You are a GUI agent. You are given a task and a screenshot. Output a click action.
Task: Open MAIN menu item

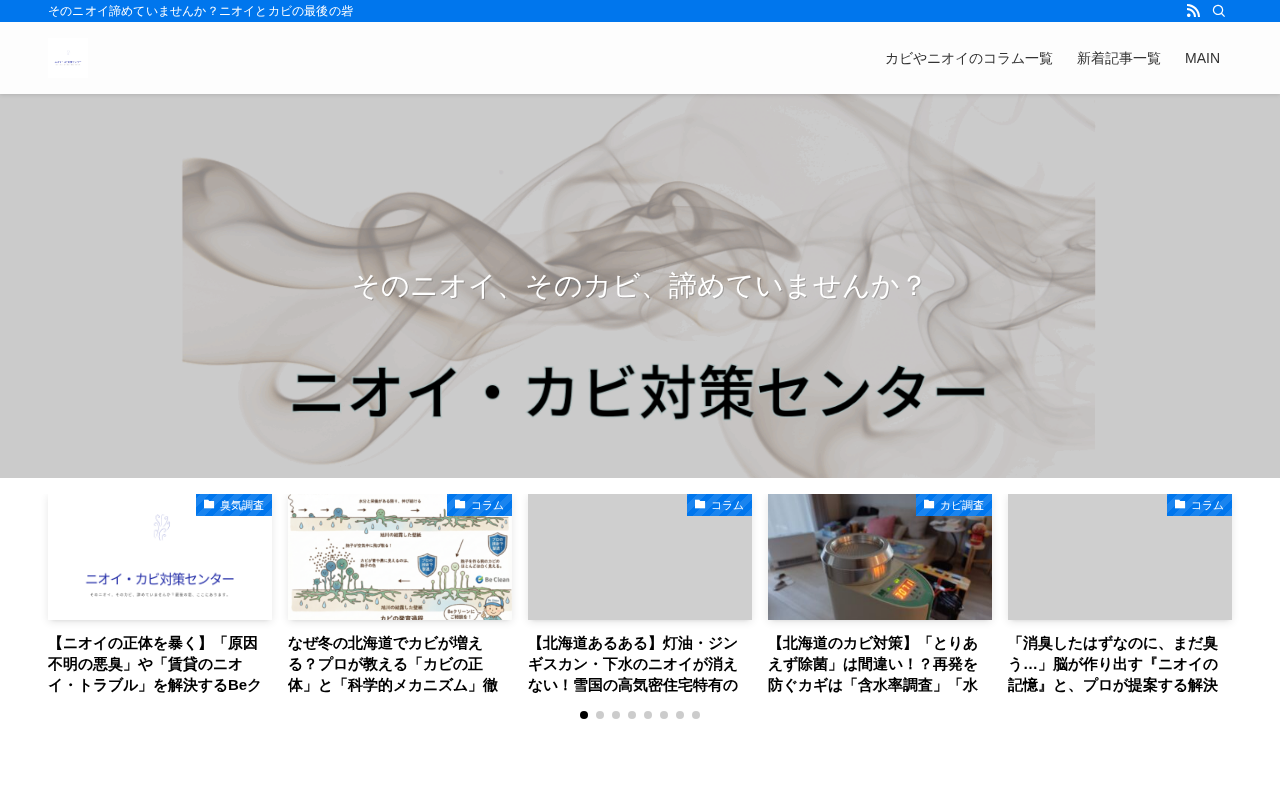click(x=1202, y=58)
